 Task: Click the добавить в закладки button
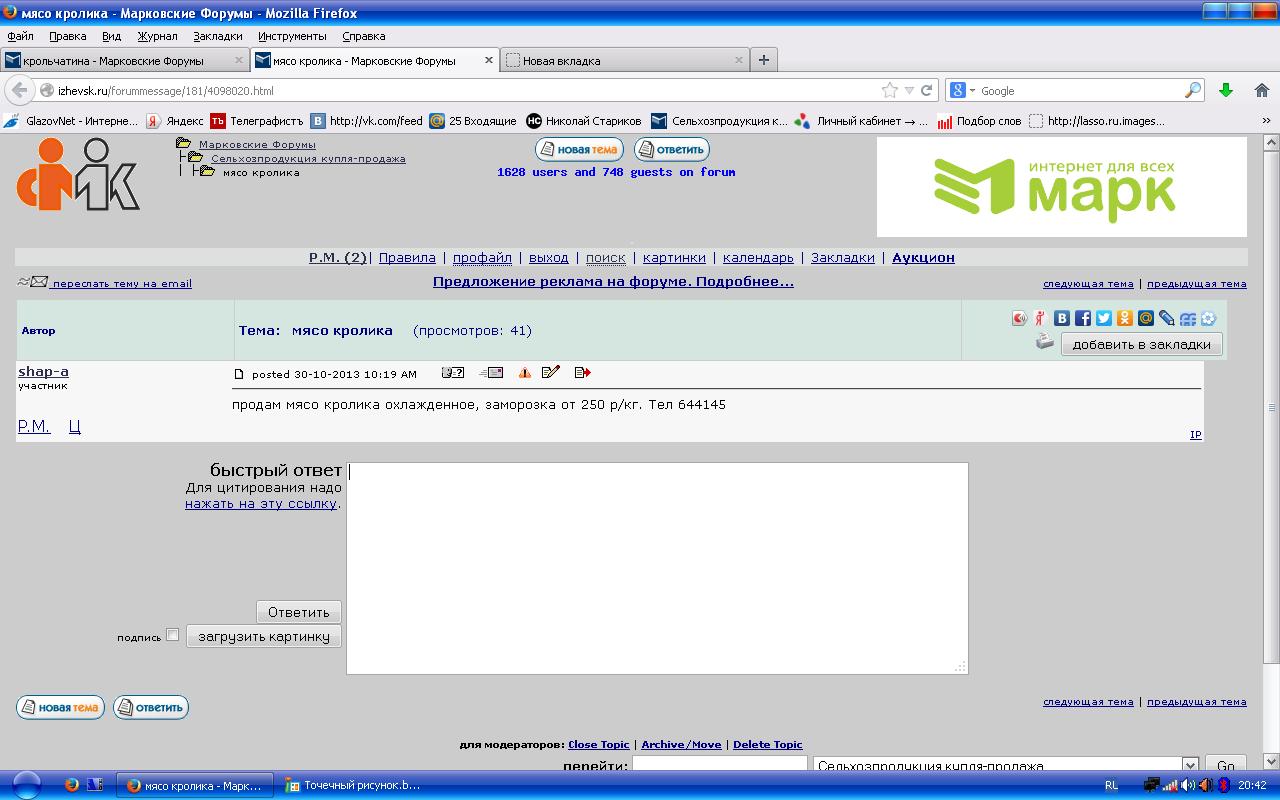(x=1141, y=345)
